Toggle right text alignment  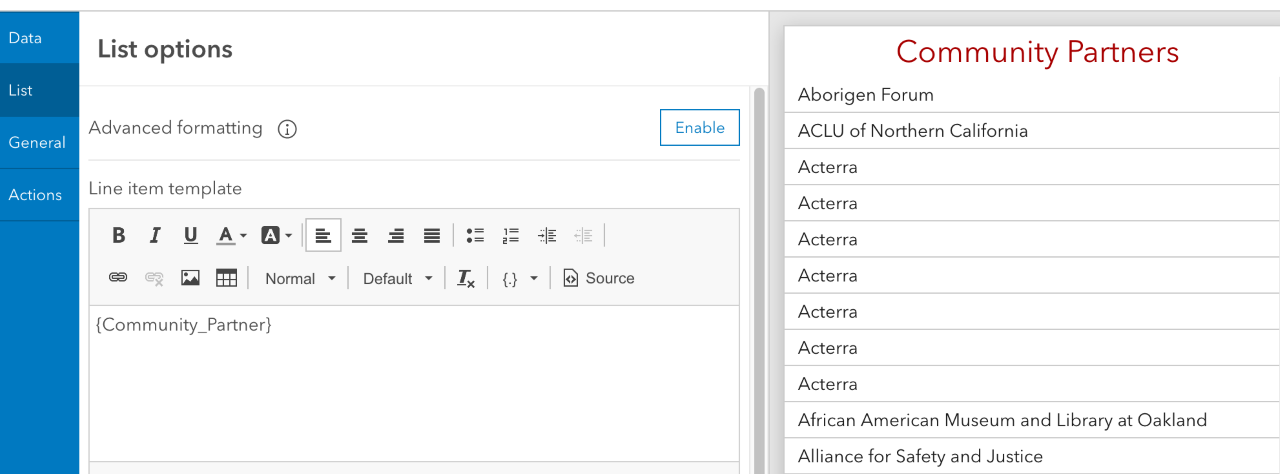click(395, 236)
